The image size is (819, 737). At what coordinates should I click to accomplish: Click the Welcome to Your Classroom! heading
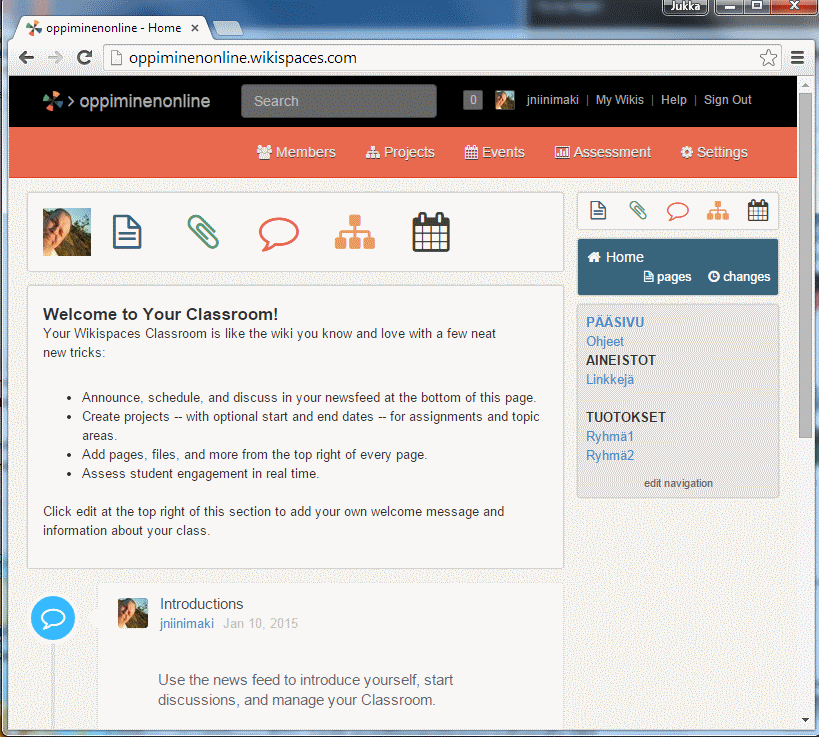(160, 314)
